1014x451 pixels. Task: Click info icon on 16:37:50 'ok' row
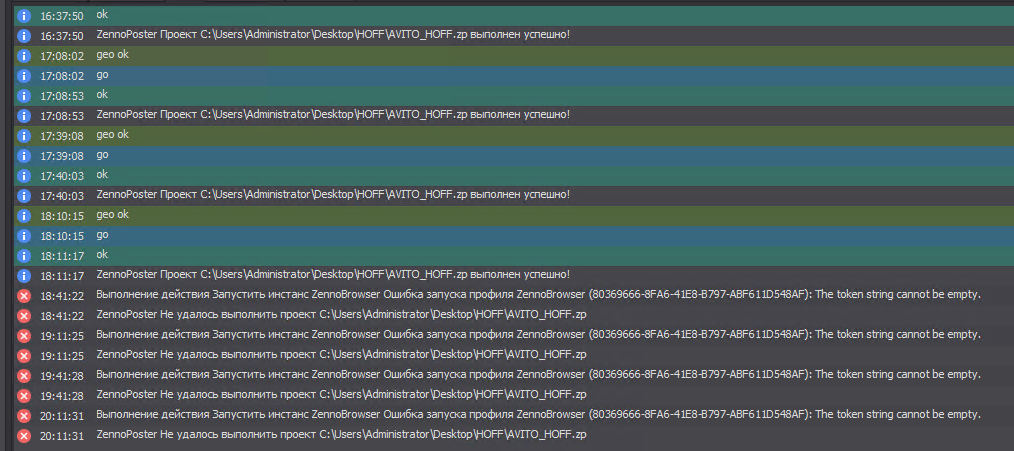click(x=24, y=16)
